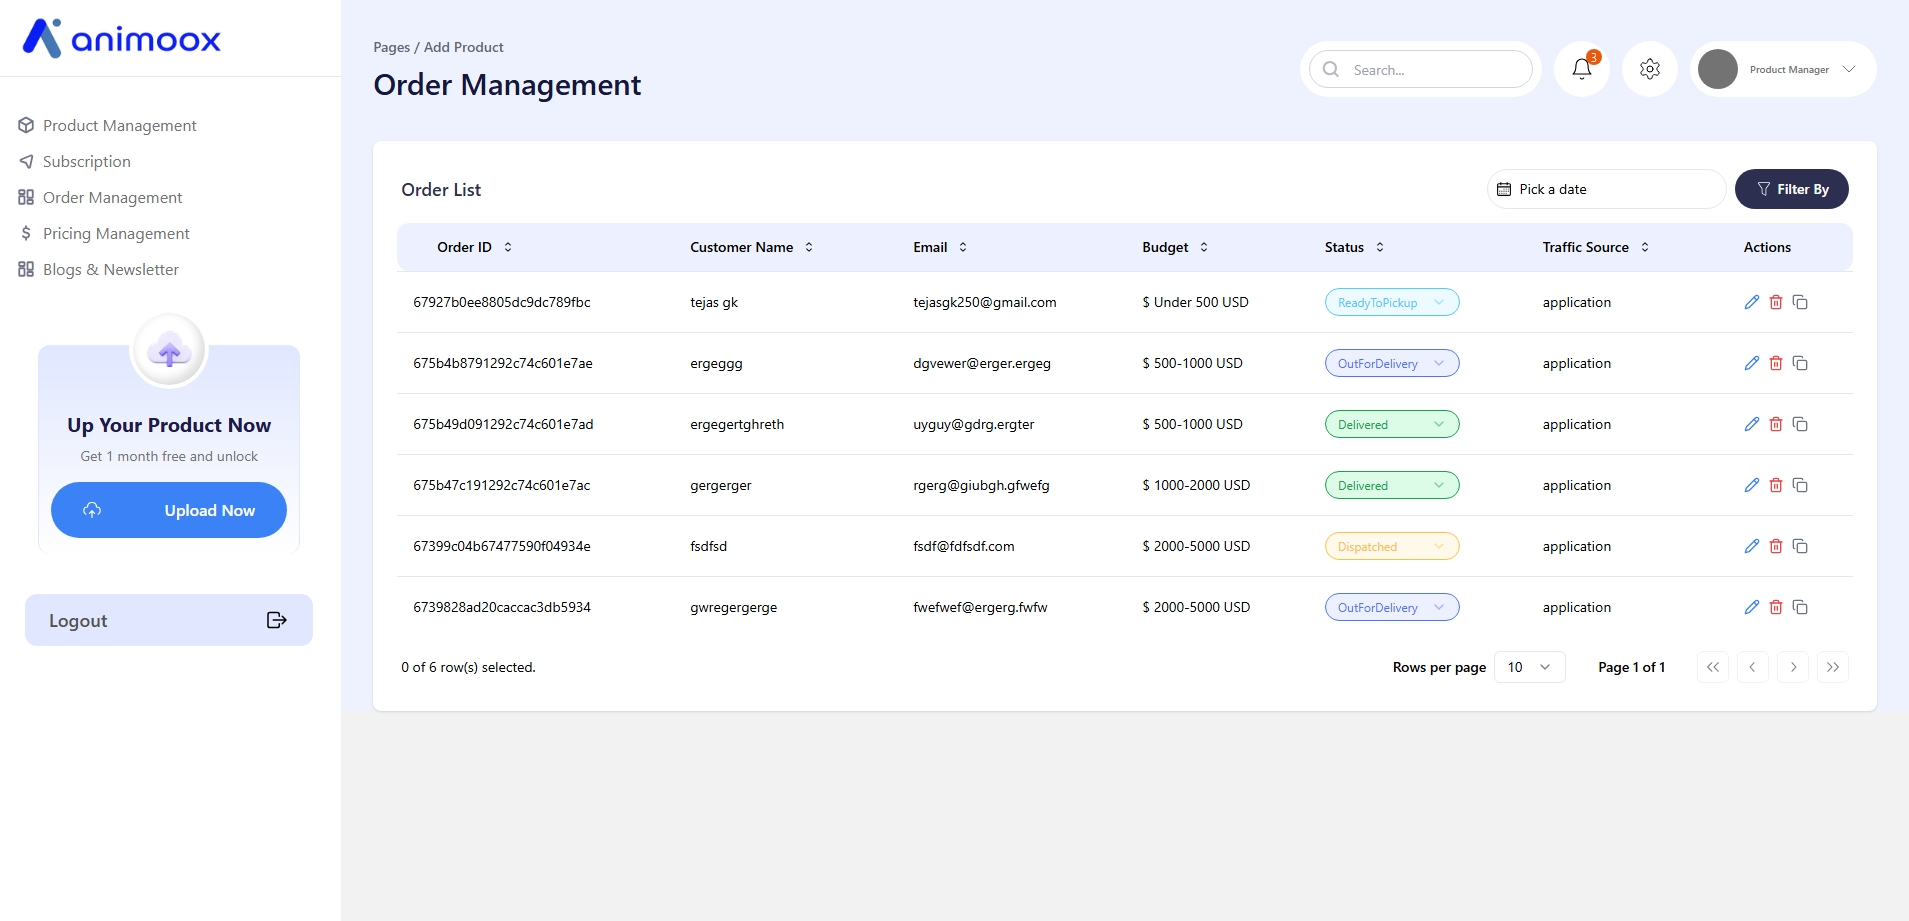Image resolution: width=1909 pixels, height=921 pixels.
Task: Delete order for gwregergerge
Action: click(1776, 607)
